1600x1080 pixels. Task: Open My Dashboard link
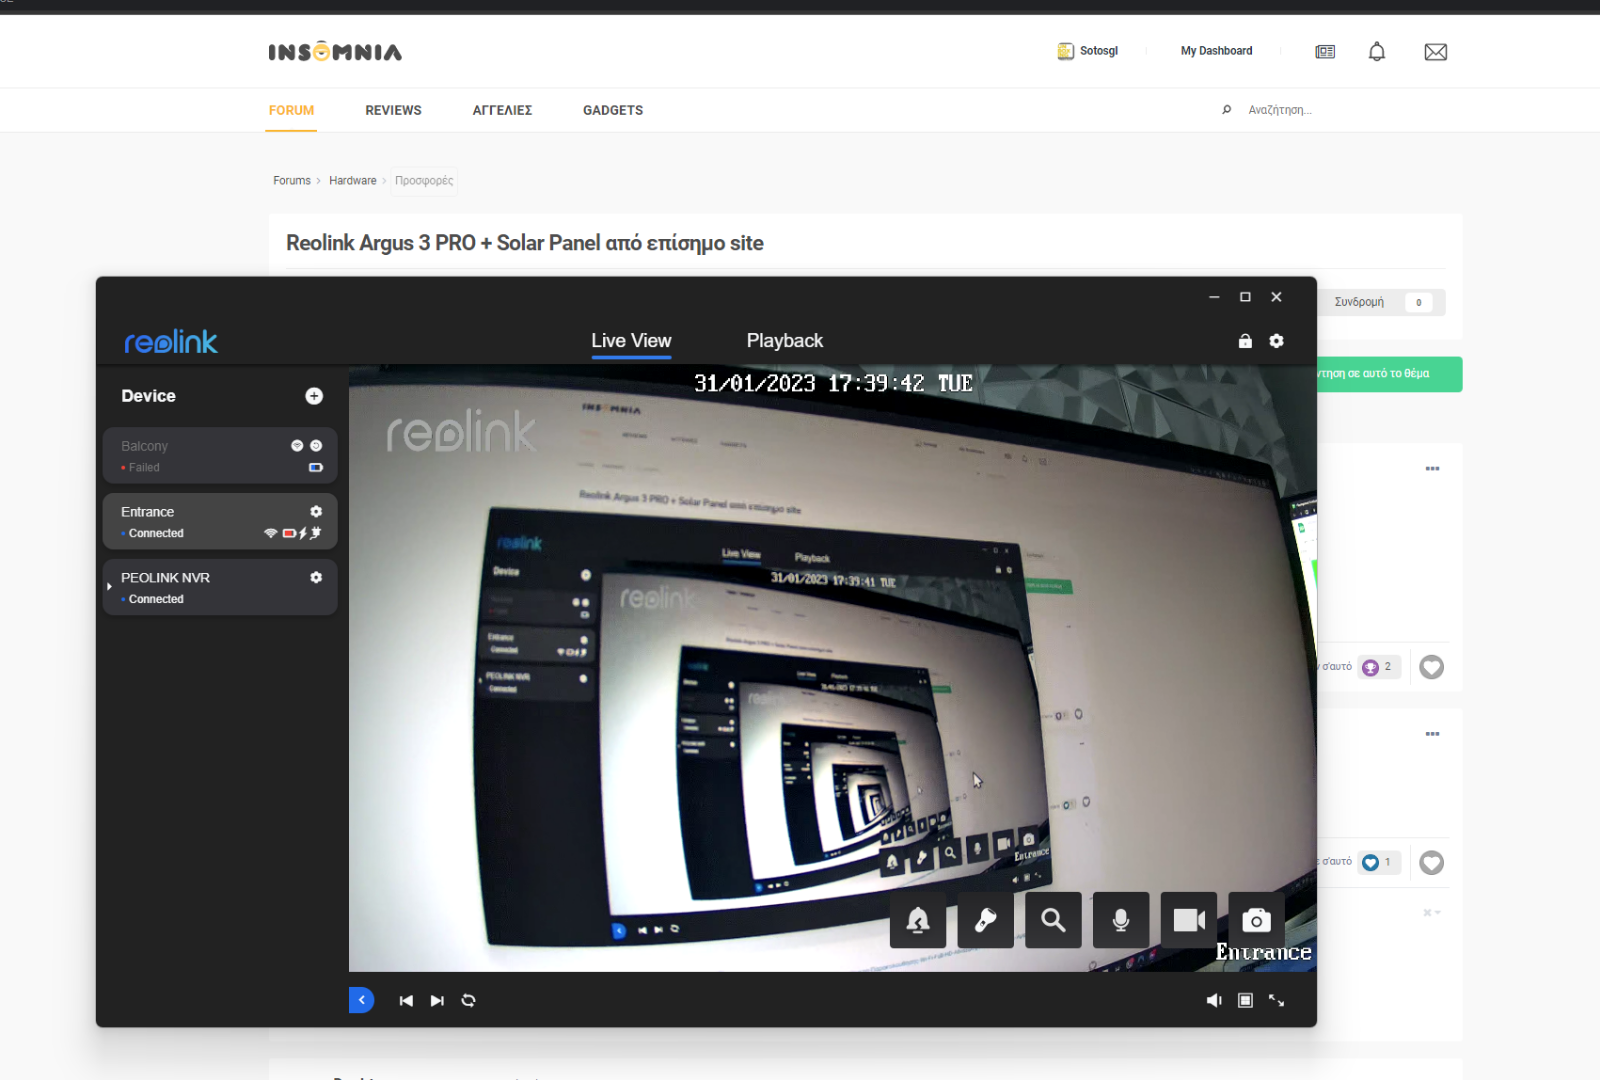(x=1216, y=51)
